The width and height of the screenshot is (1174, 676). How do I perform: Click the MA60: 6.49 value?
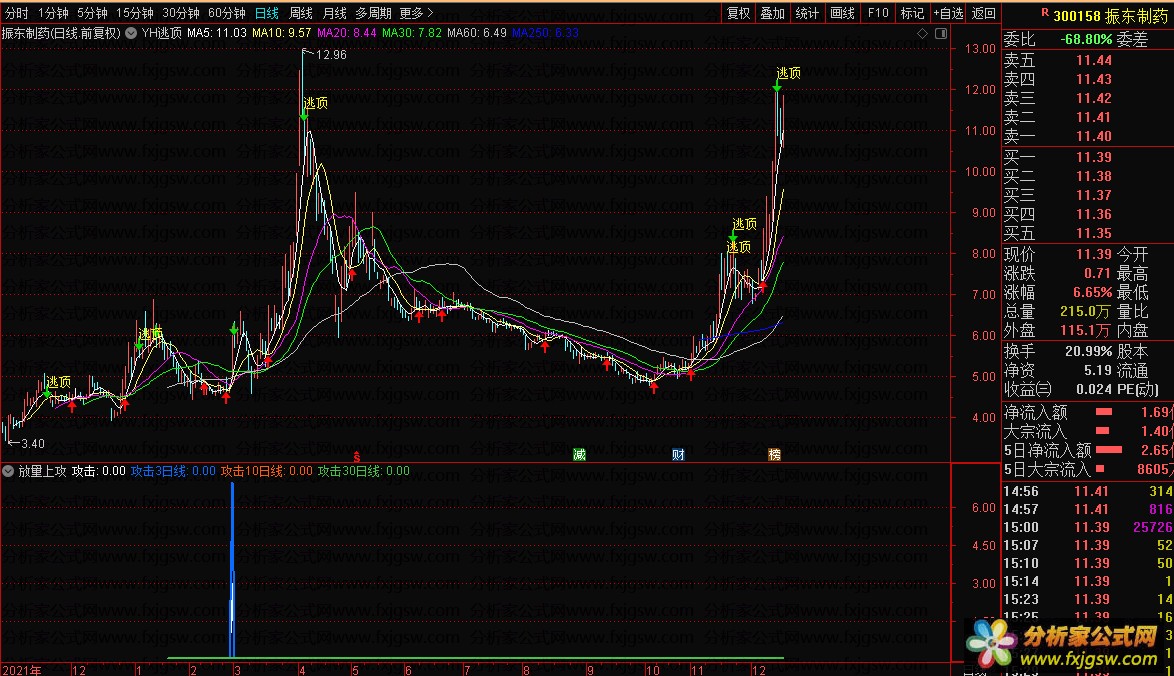click(x=477, y=33)
